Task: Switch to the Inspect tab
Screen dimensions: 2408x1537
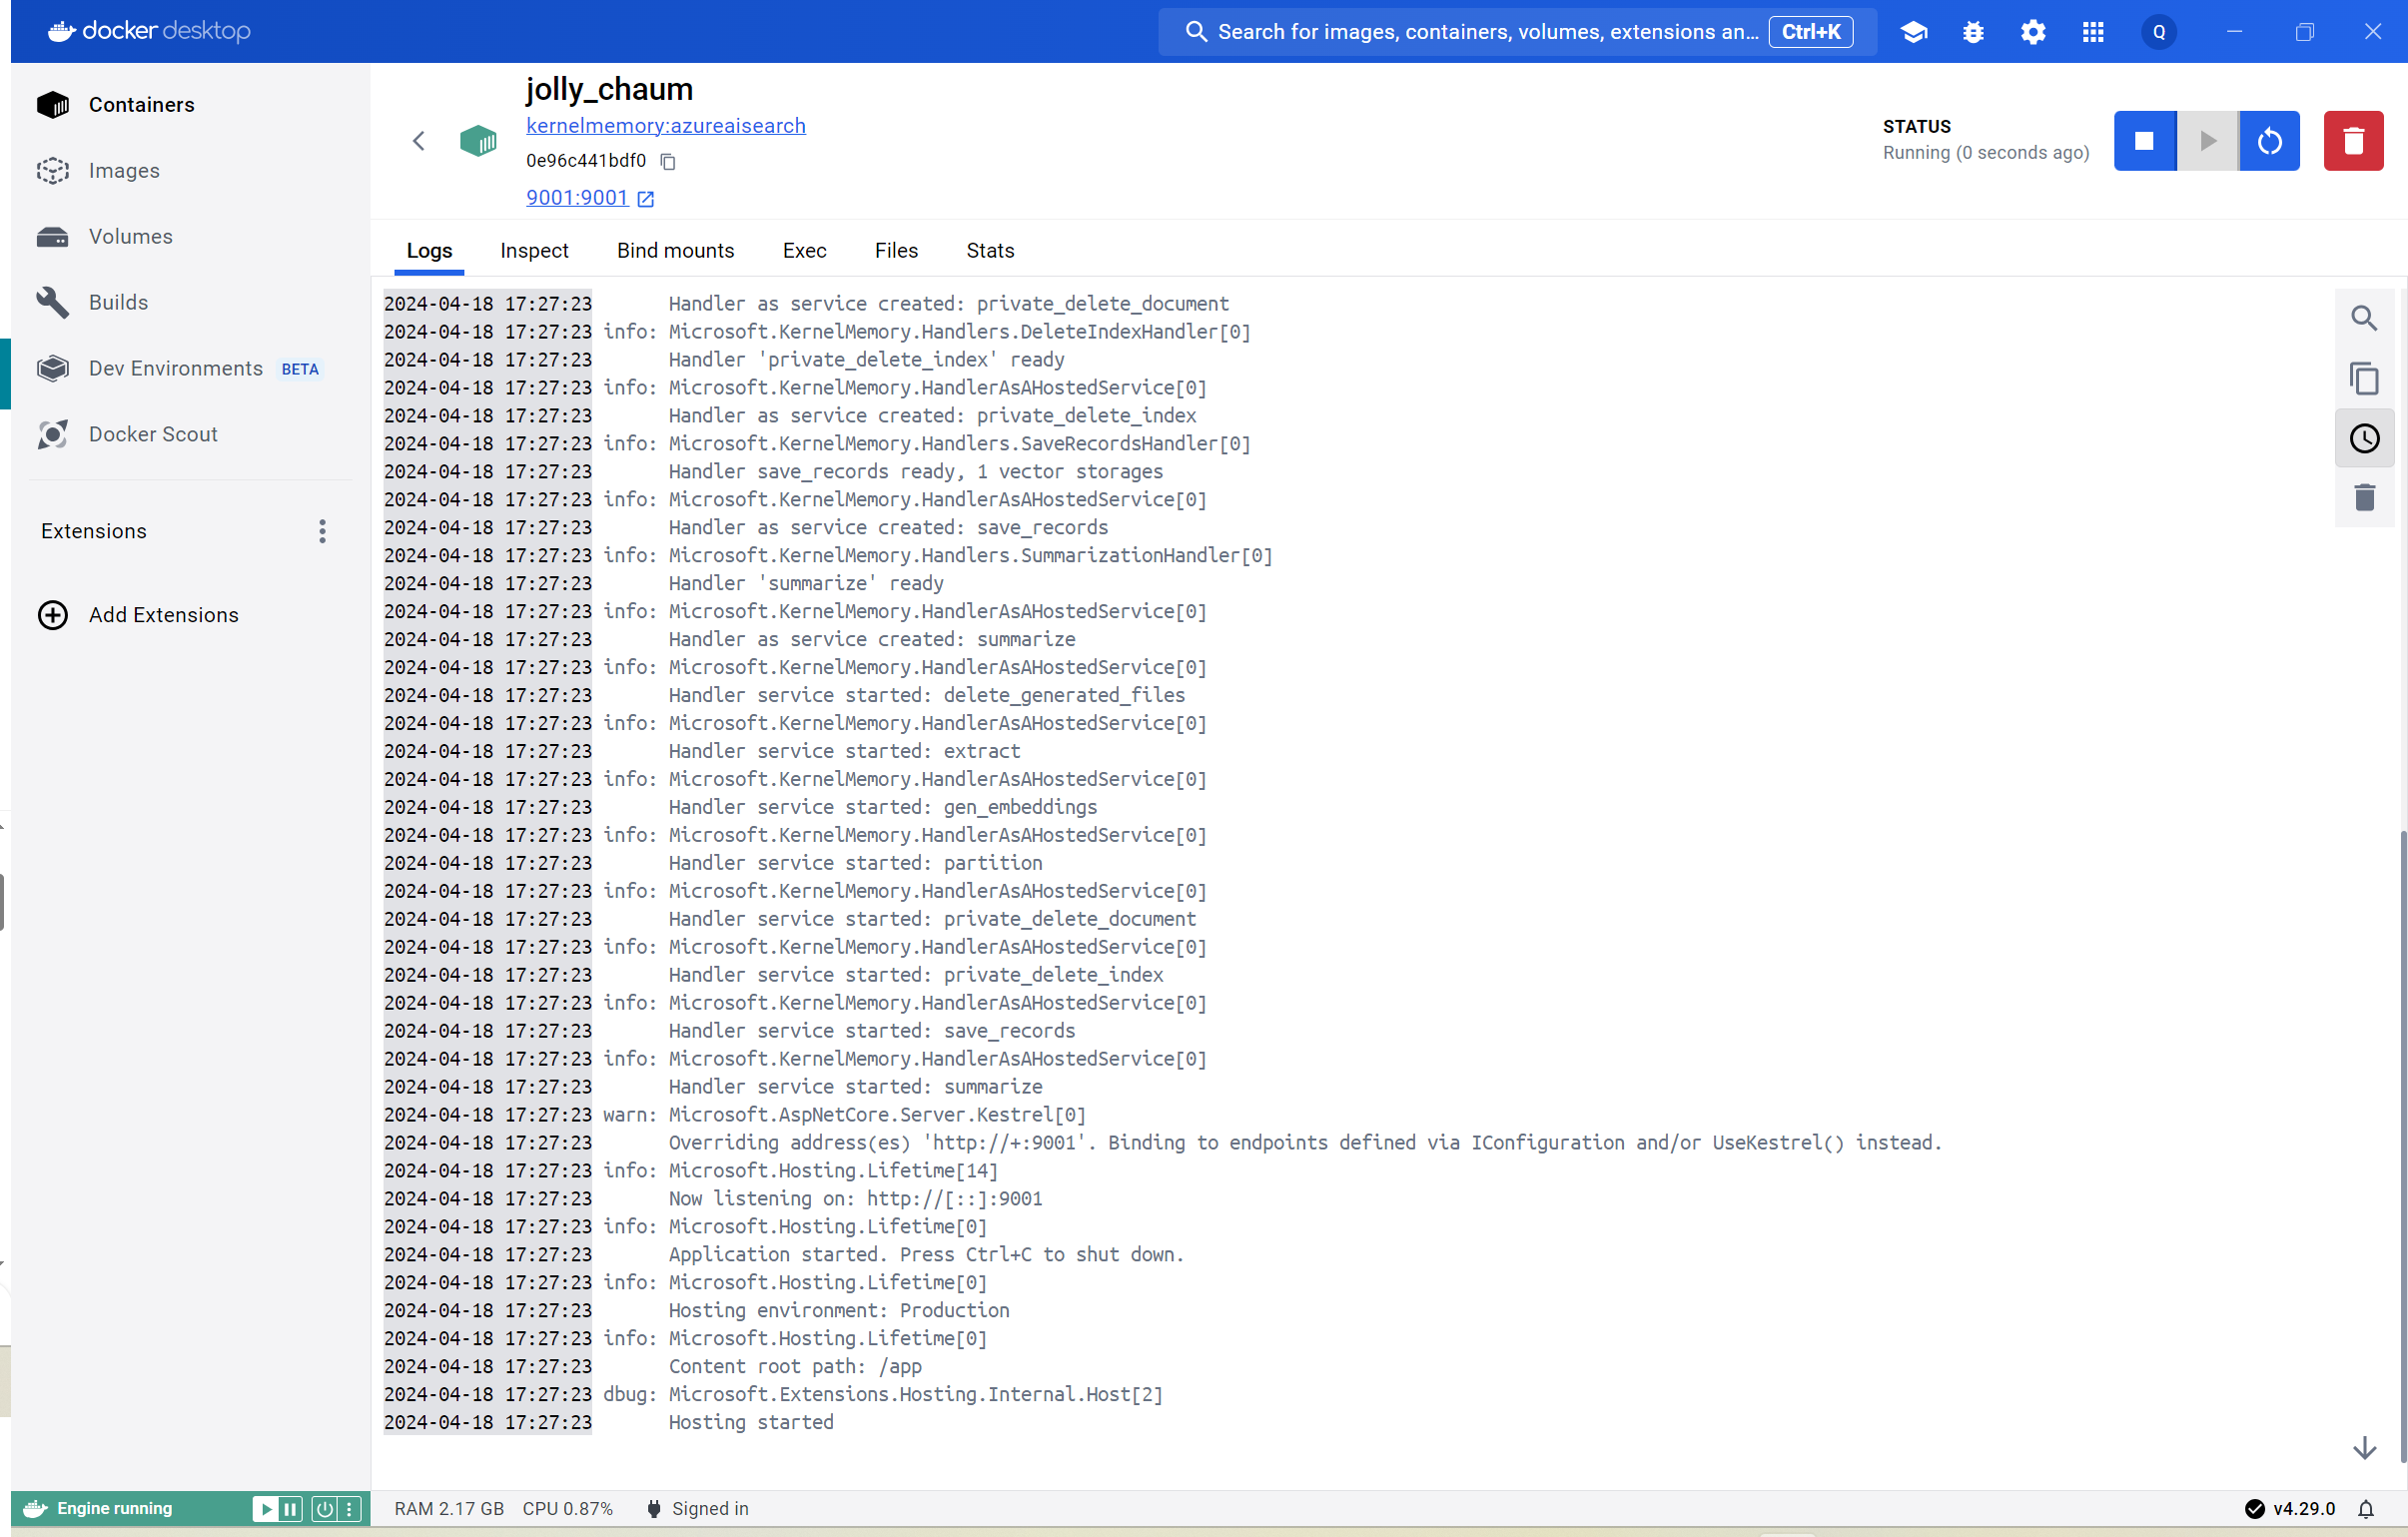Action: (x=534, y=251)
